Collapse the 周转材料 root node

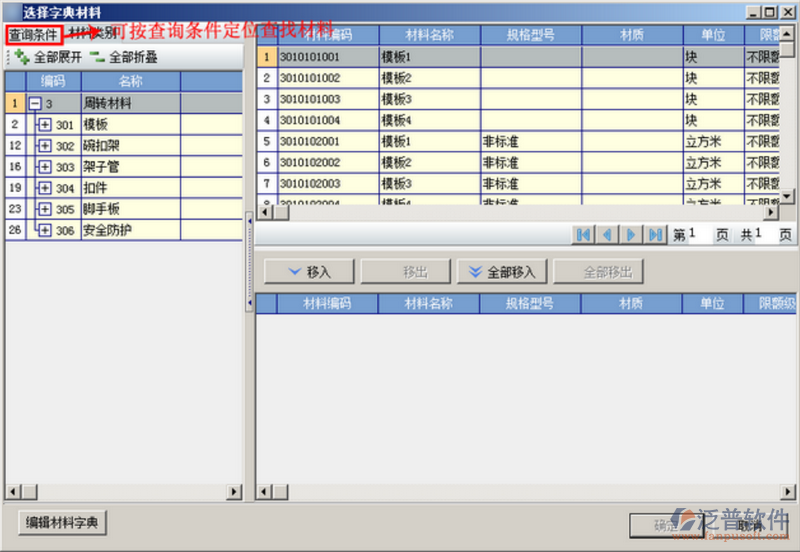[x=35, y=104]
